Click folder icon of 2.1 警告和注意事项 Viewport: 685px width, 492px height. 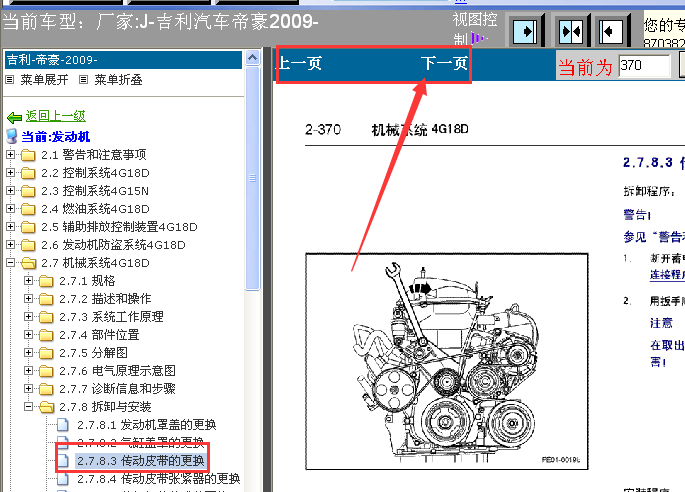(28, 155)
